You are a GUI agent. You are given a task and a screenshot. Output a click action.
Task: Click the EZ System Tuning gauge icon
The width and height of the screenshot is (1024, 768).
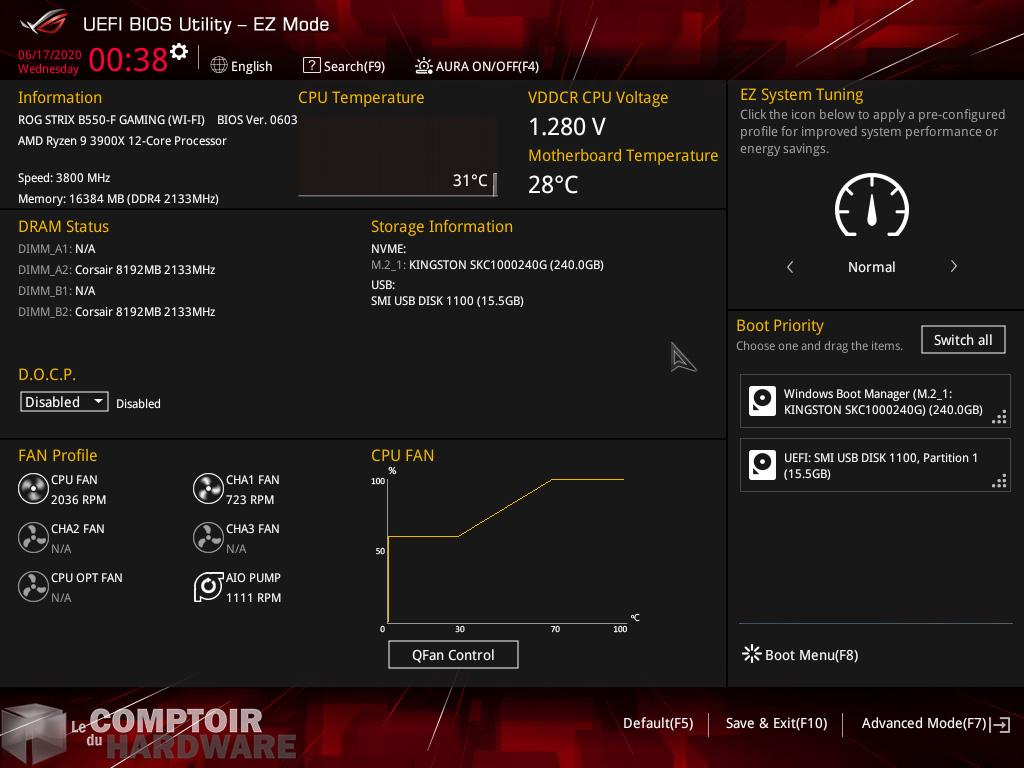[x=871, y=206]
